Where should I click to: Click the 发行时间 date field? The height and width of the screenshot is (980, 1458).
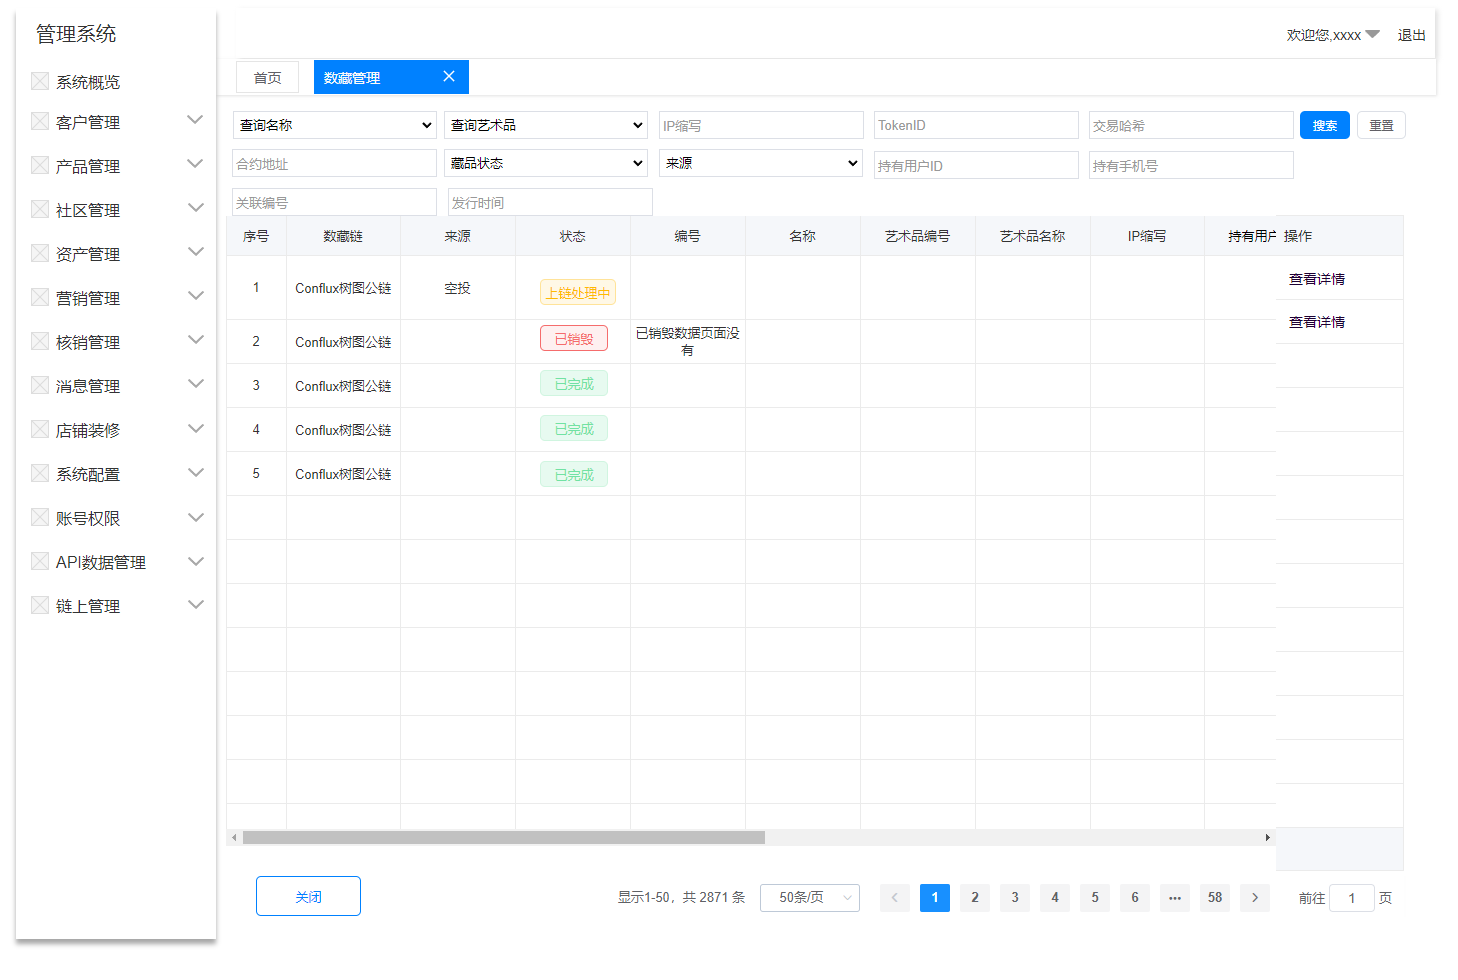click(x=550, y=202)
